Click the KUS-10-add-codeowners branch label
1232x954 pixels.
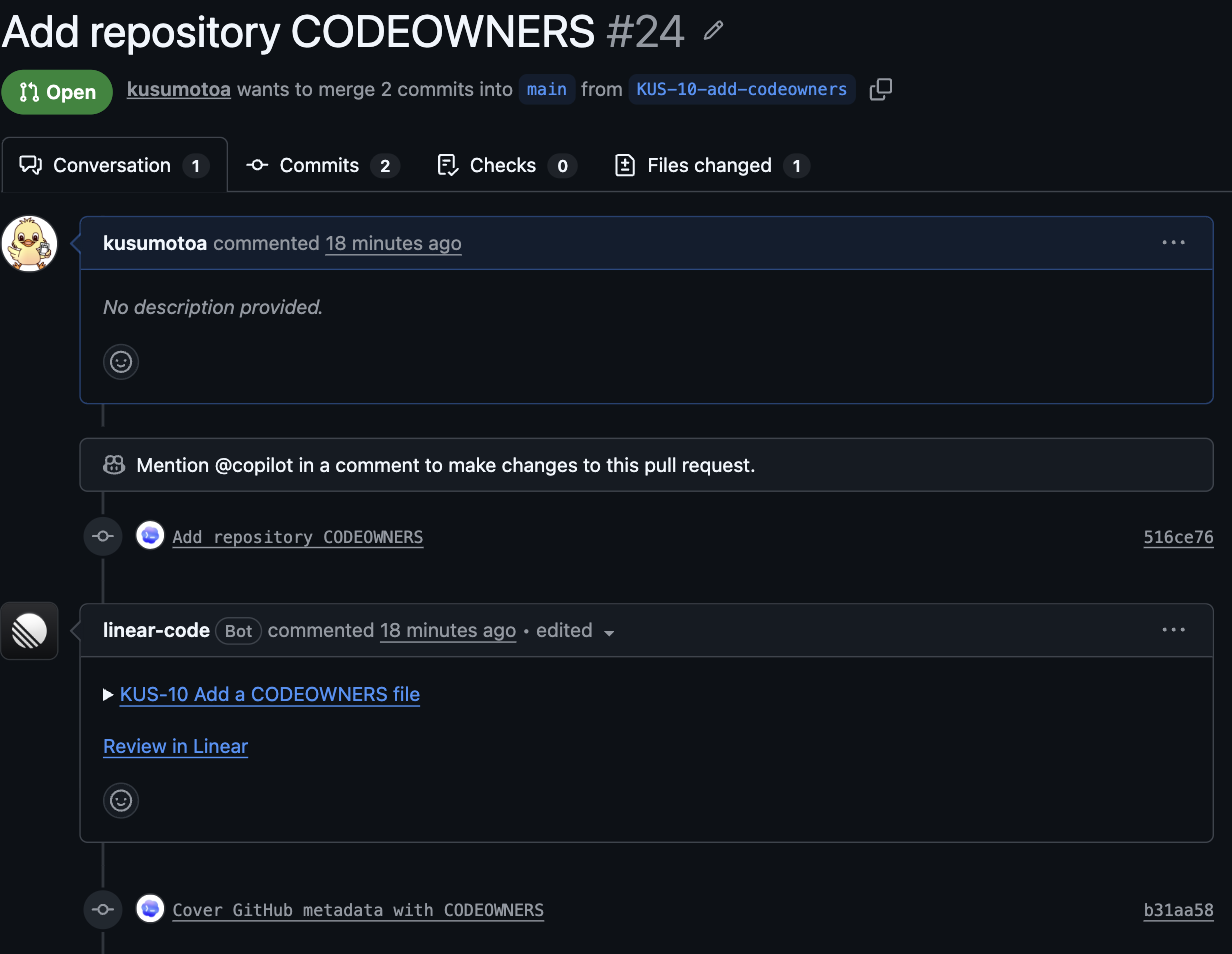tap(742, 89)
